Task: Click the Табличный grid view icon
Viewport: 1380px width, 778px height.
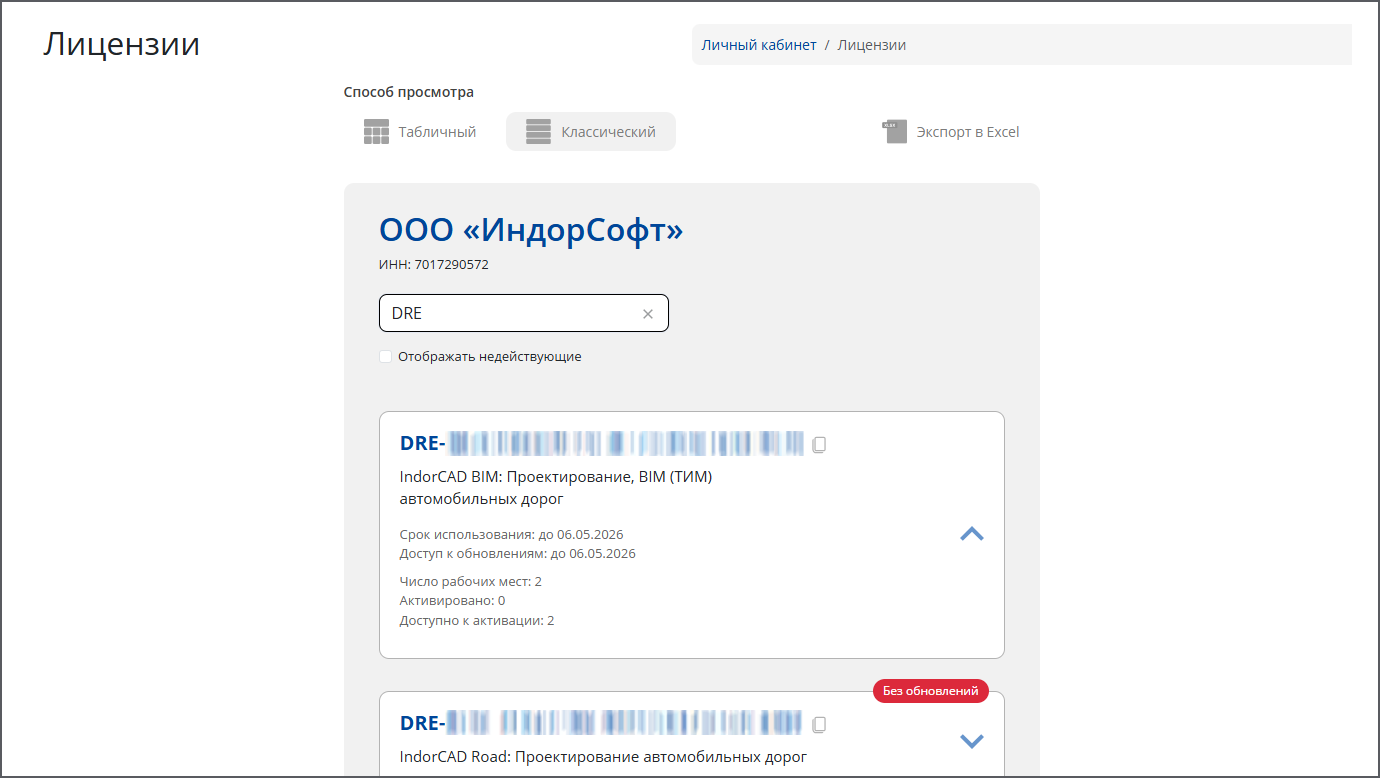Action: click(376, 132)
